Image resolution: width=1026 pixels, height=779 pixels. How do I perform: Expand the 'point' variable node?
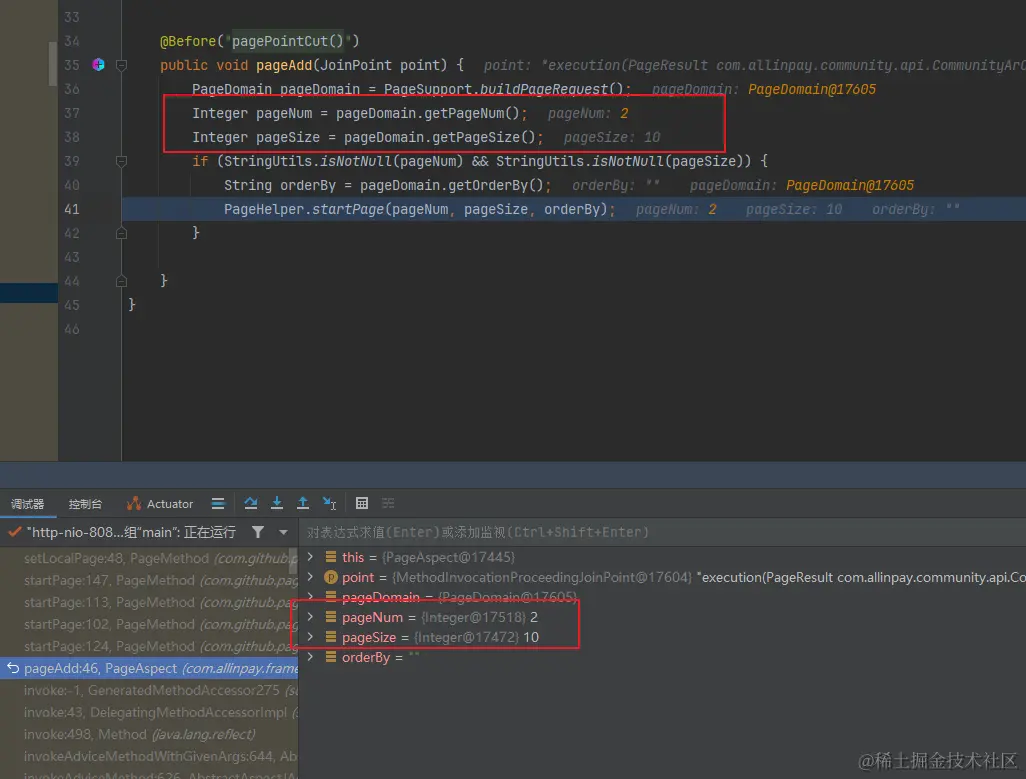pyautogui.click(x=310, y=576)
